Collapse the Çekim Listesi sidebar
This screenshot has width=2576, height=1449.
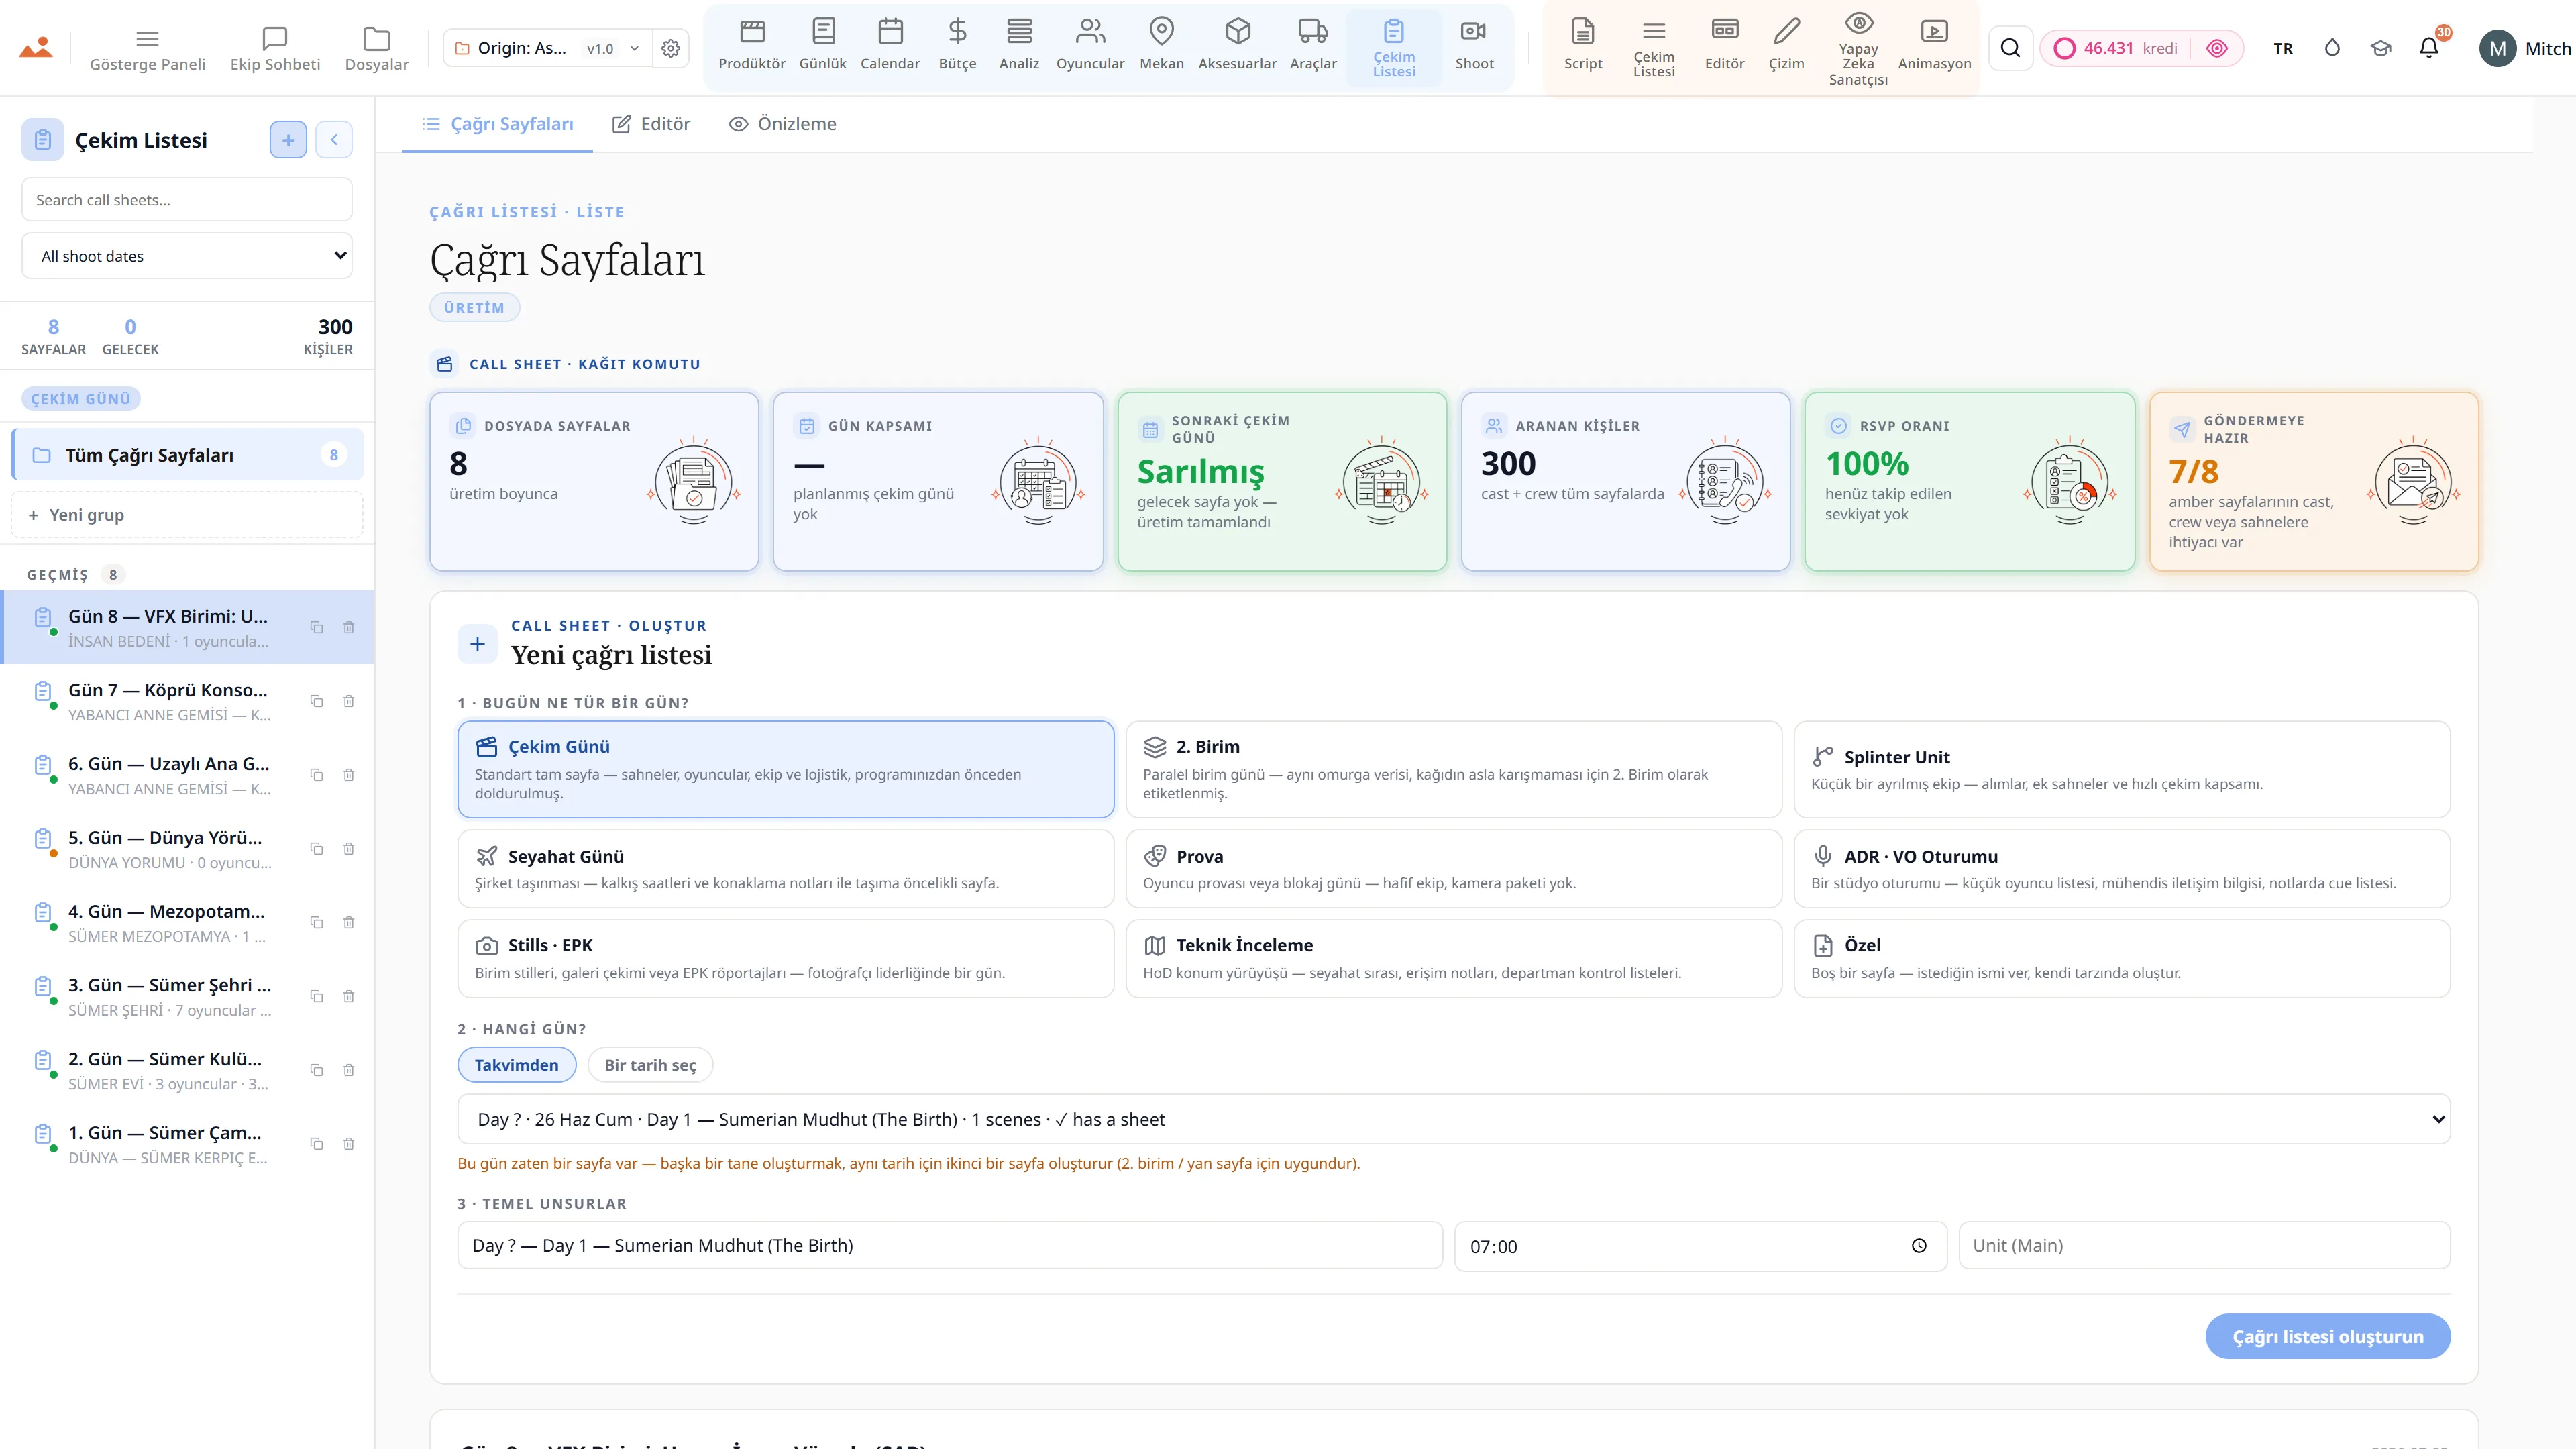(334, 140)
